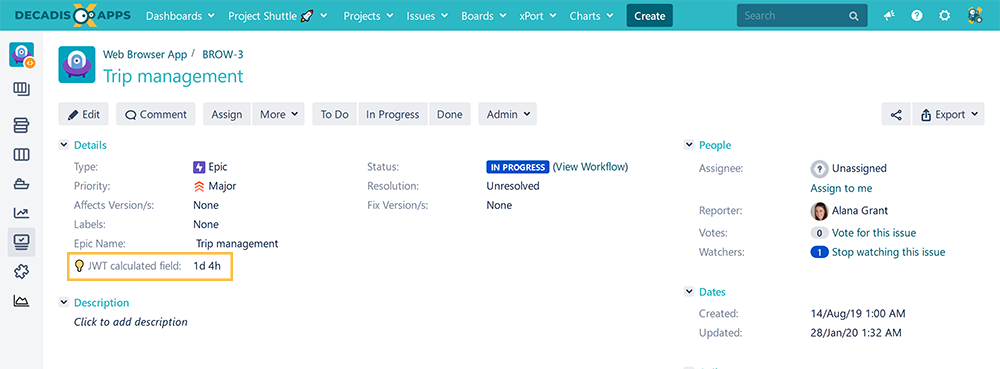Open the reports line chart icon

tap(22, 213)
